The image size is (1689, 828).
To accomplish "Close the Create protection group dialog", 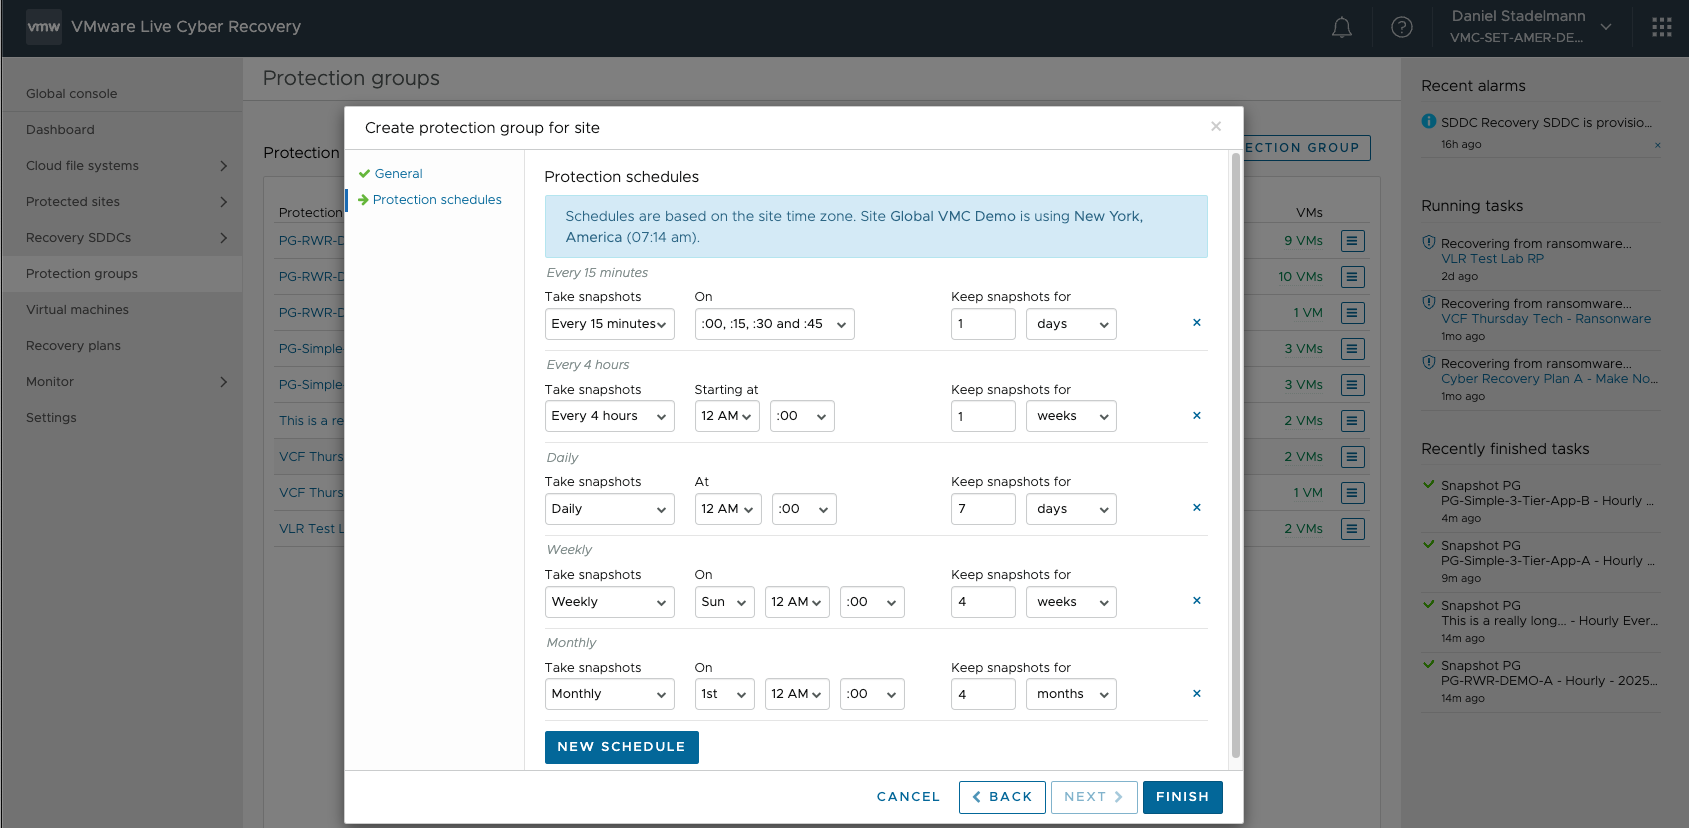I will (x=1216, y=126).
